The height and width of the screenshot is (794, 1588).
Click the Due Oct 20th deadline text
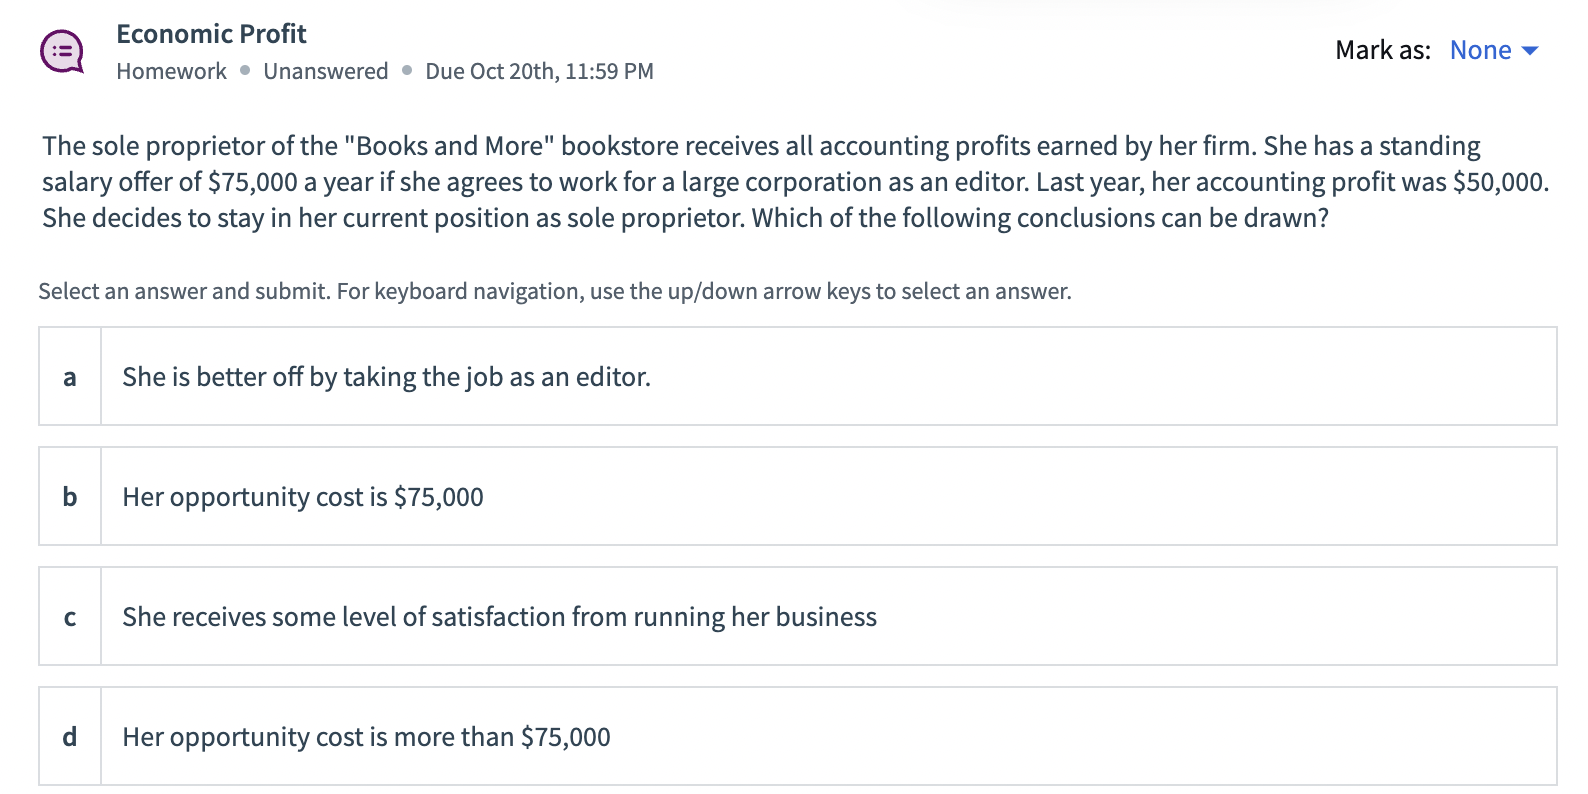[539, 71]
